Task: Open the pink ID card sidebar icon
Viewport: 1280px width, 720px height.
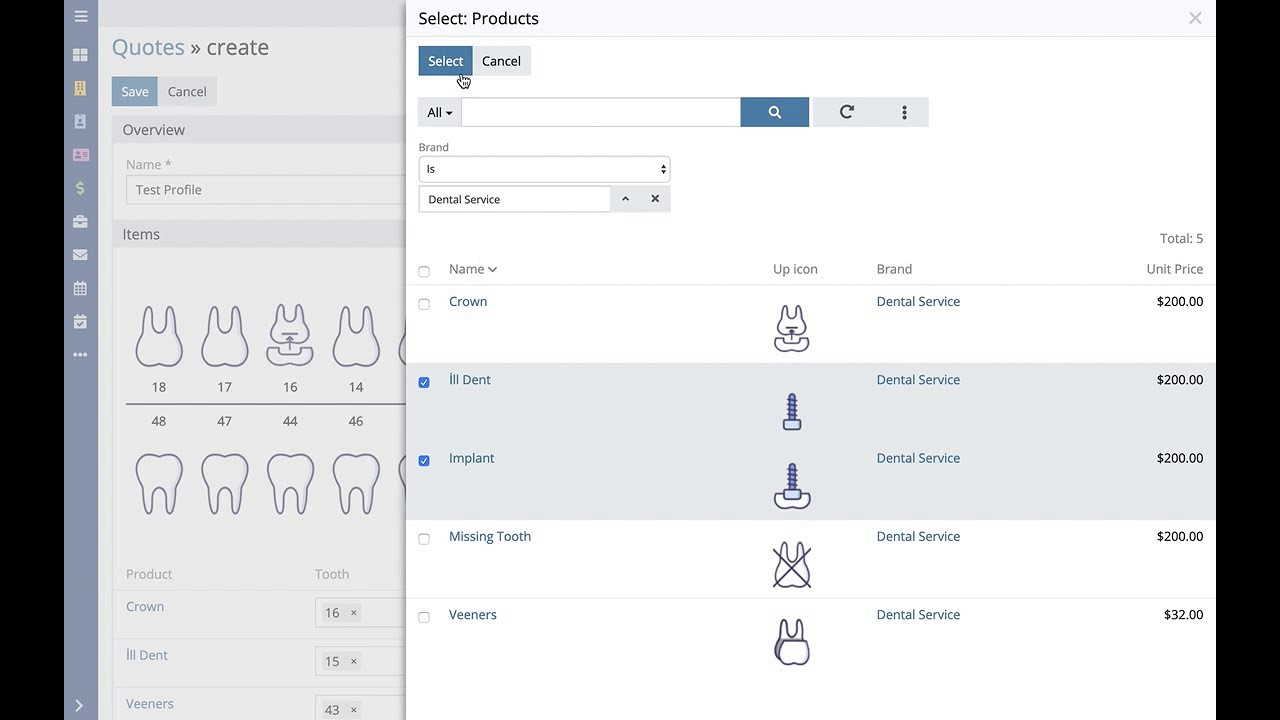Action: click(81, 155)
